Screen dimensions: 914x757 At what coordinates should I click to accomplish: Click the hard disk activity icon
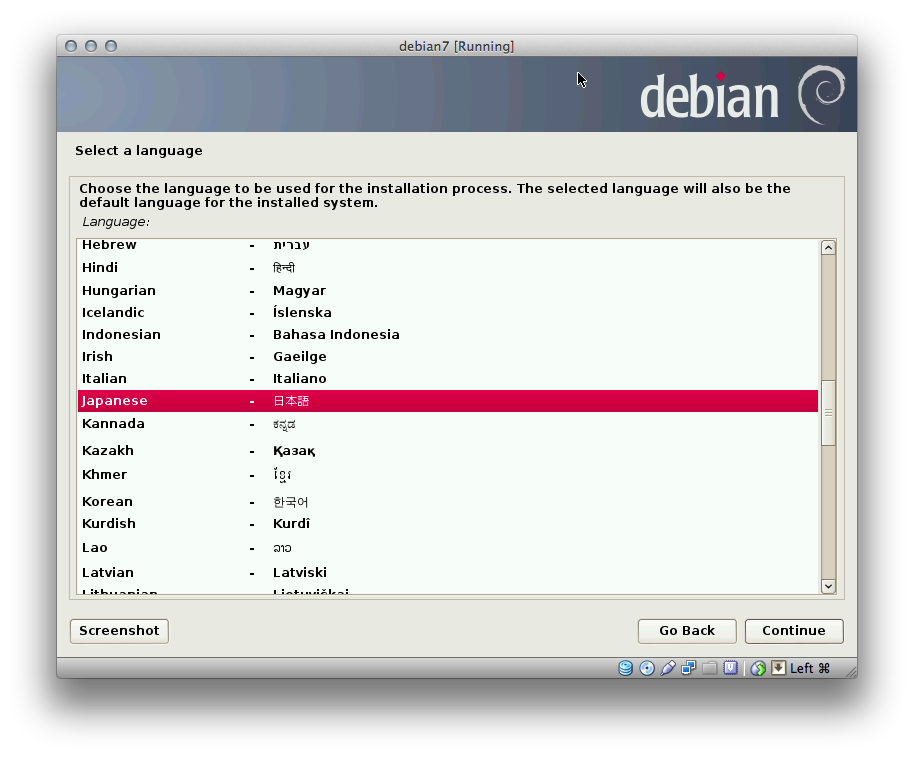pyautogui.click(x=625, y=668)
